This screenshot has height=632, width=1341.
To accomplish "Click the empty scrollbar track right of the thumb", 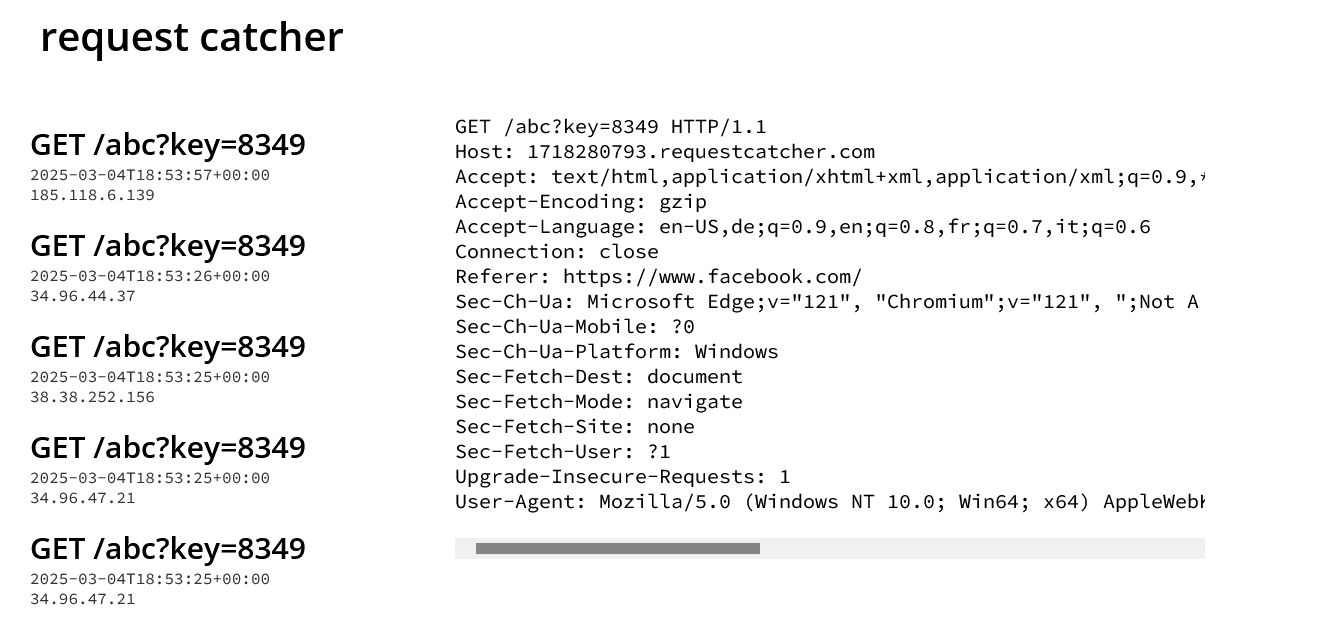I will tap(980, 548).
